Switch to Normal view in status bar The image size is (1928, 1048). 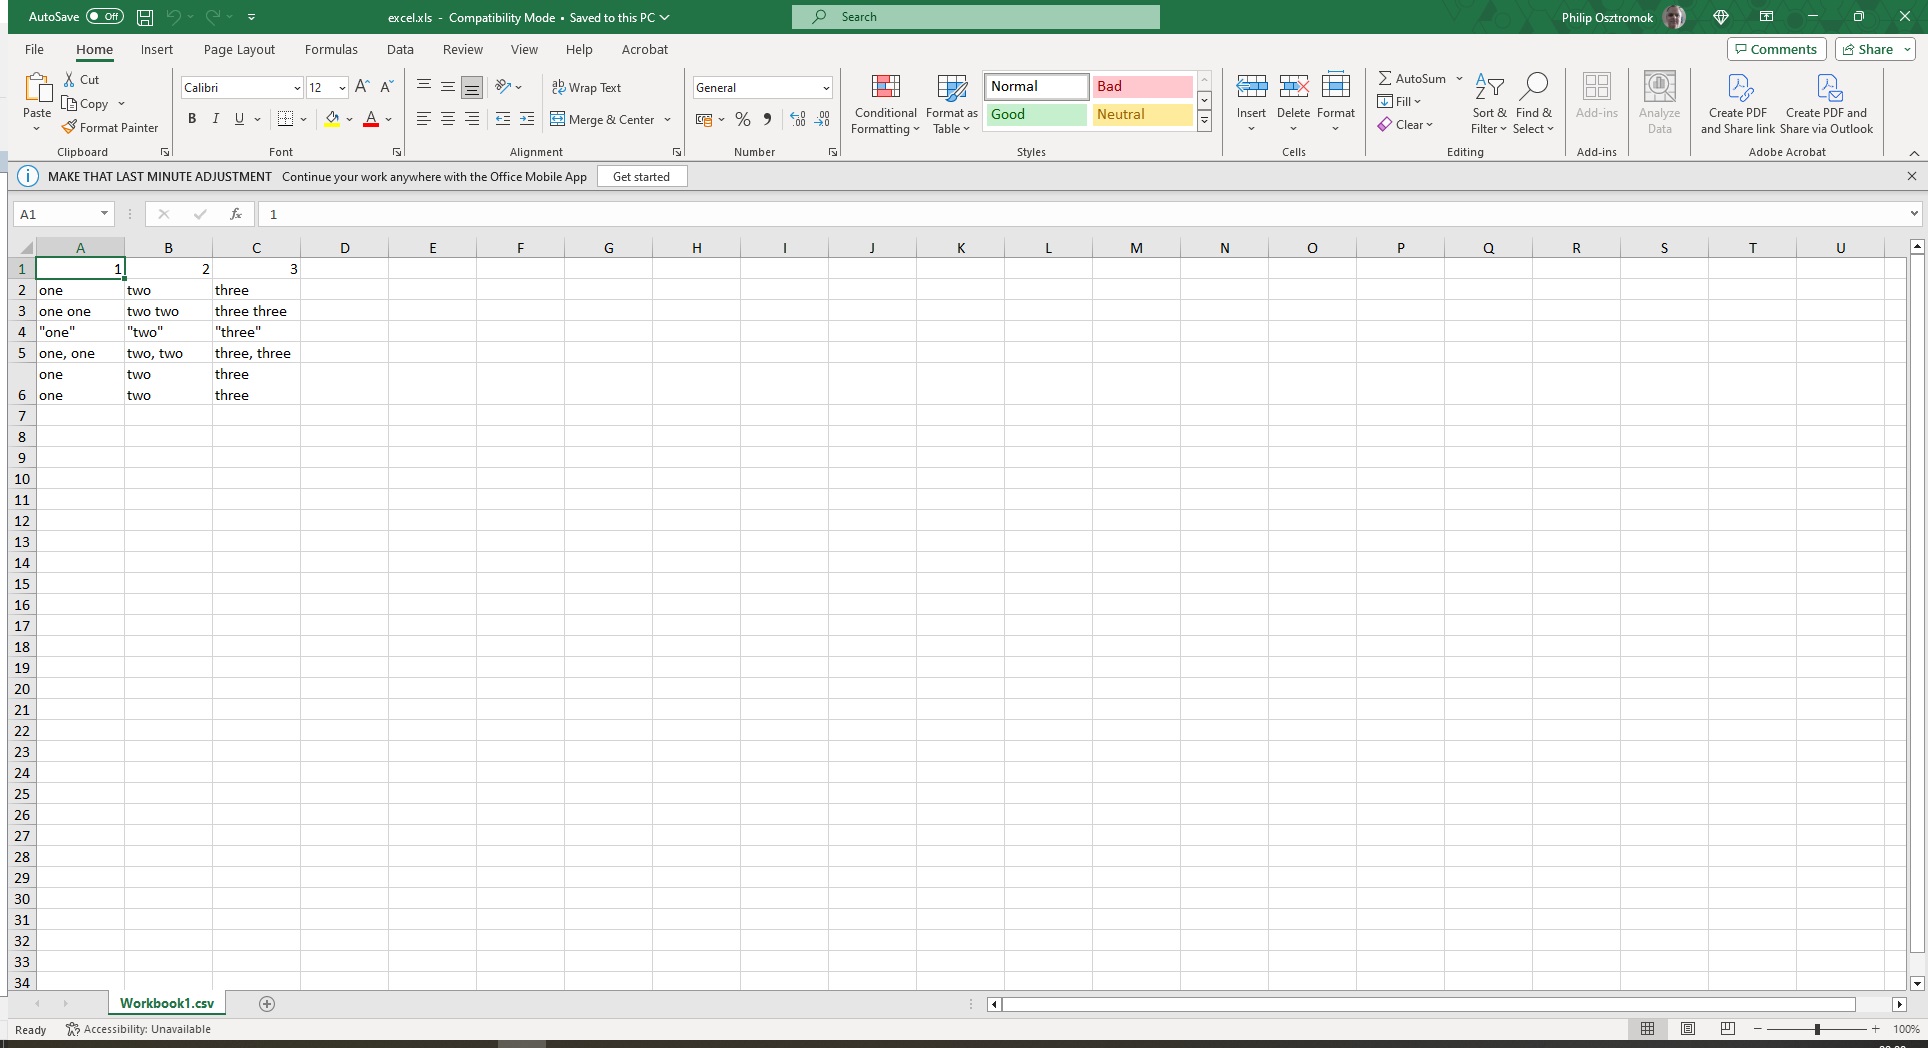pos(1648,1029)
